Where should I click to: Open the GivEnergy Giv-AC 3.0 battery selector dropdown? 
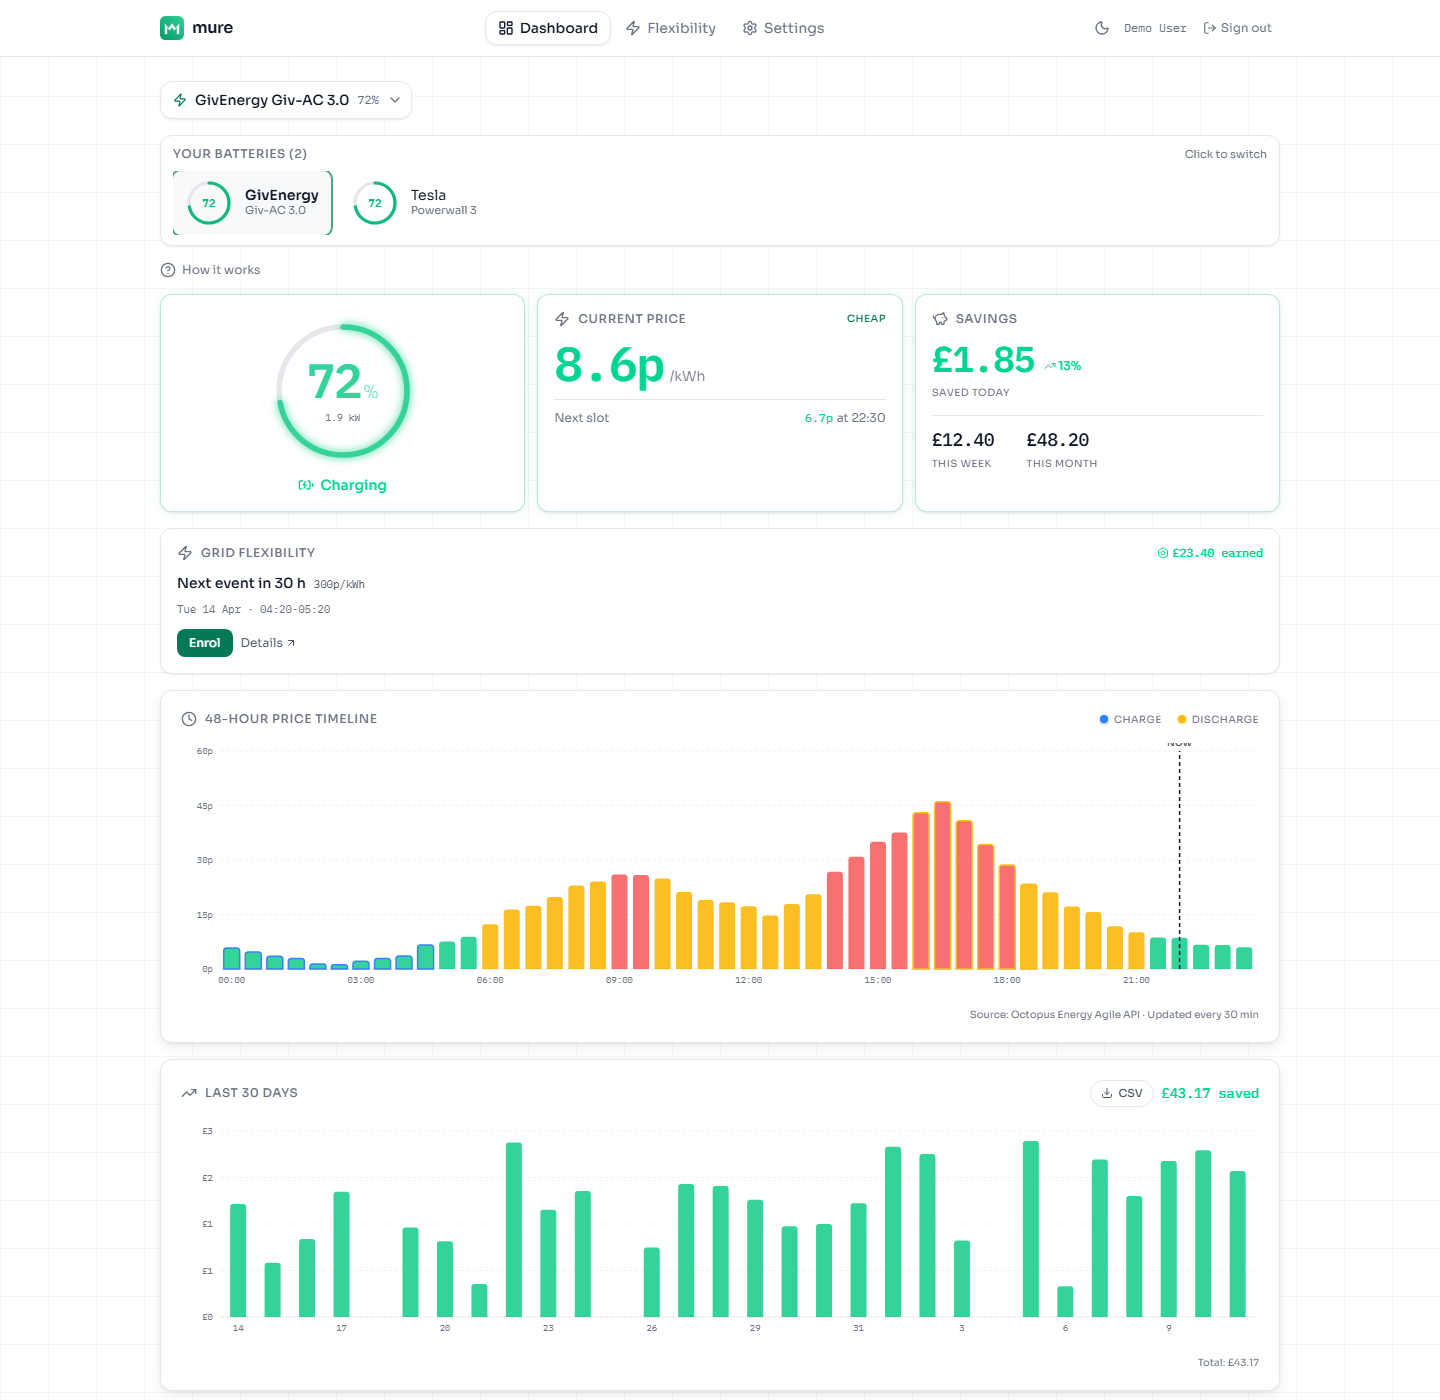tap(286, 100)
